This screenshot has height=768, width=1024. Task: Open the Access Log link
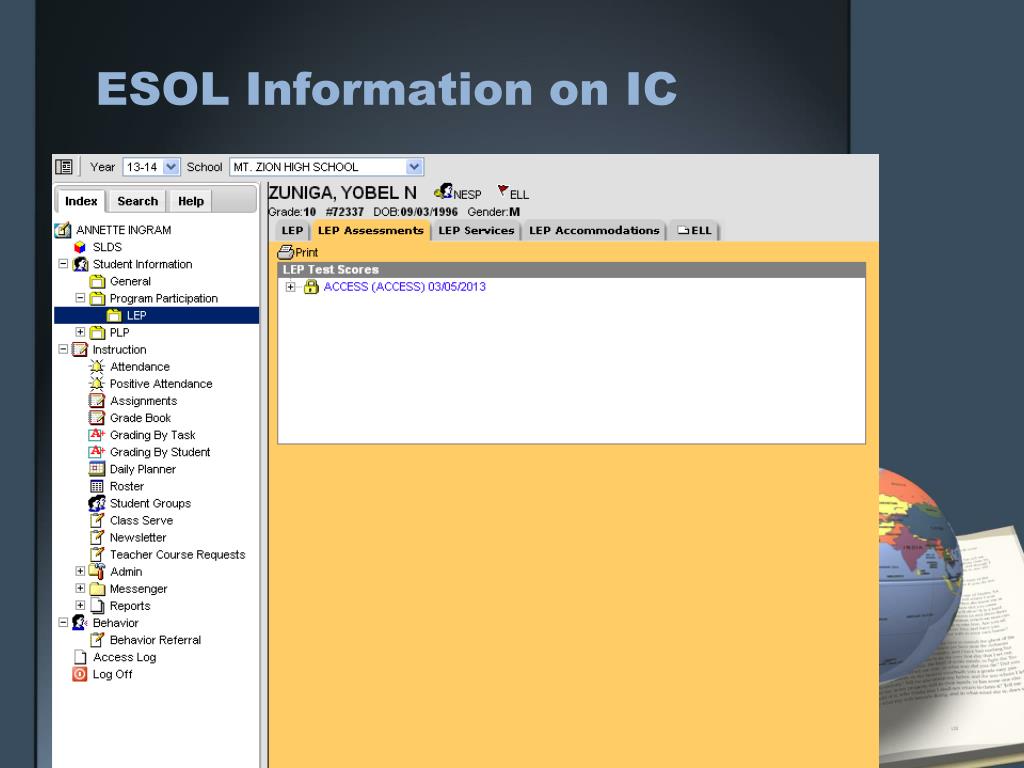tap(124, 657)
